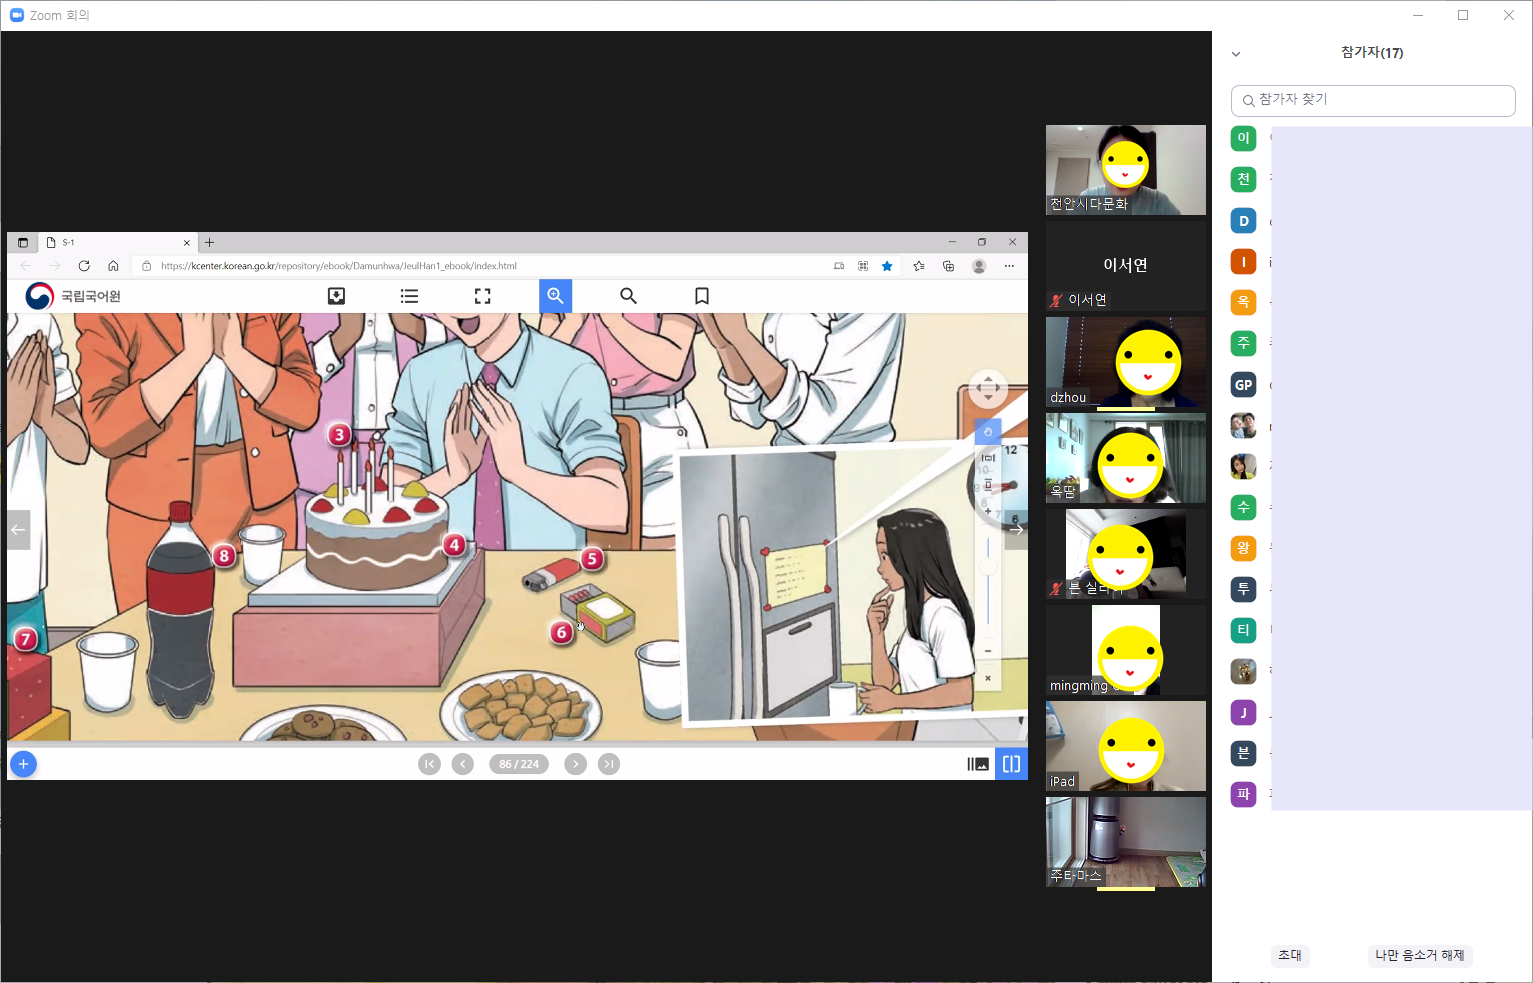Screen dimensions: 1533x983
Task: Click the pan direction pad control
Action: [x=988, y=388]
